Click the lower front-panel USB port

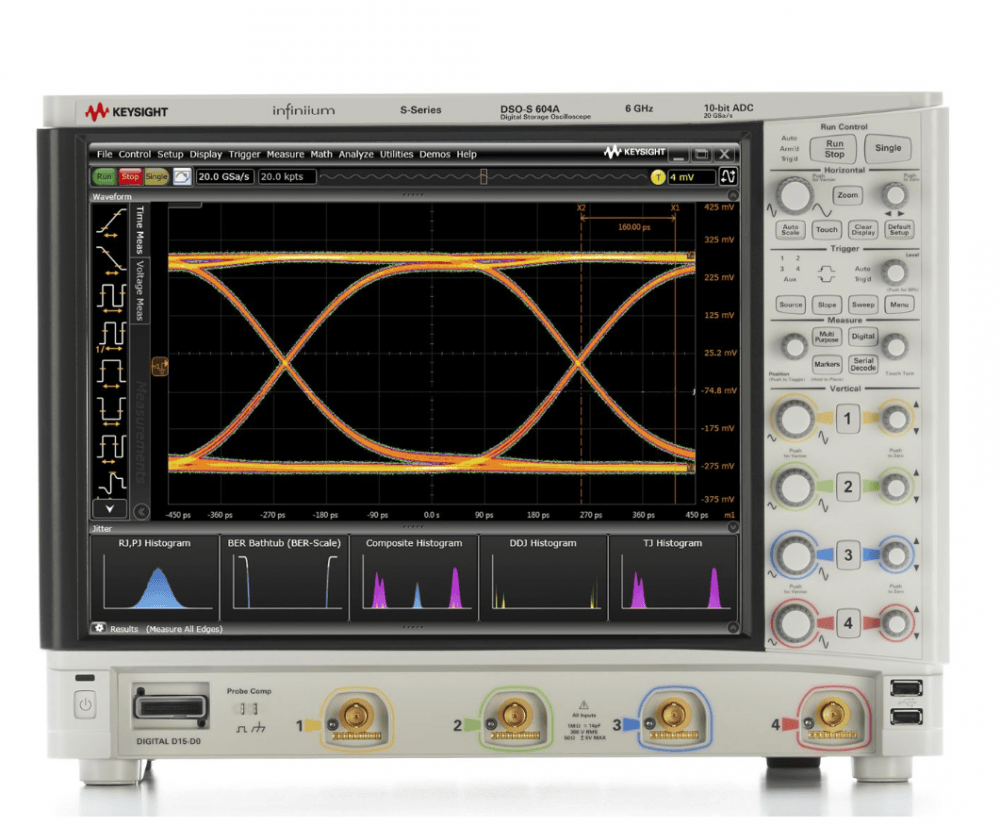click(906, 717)
